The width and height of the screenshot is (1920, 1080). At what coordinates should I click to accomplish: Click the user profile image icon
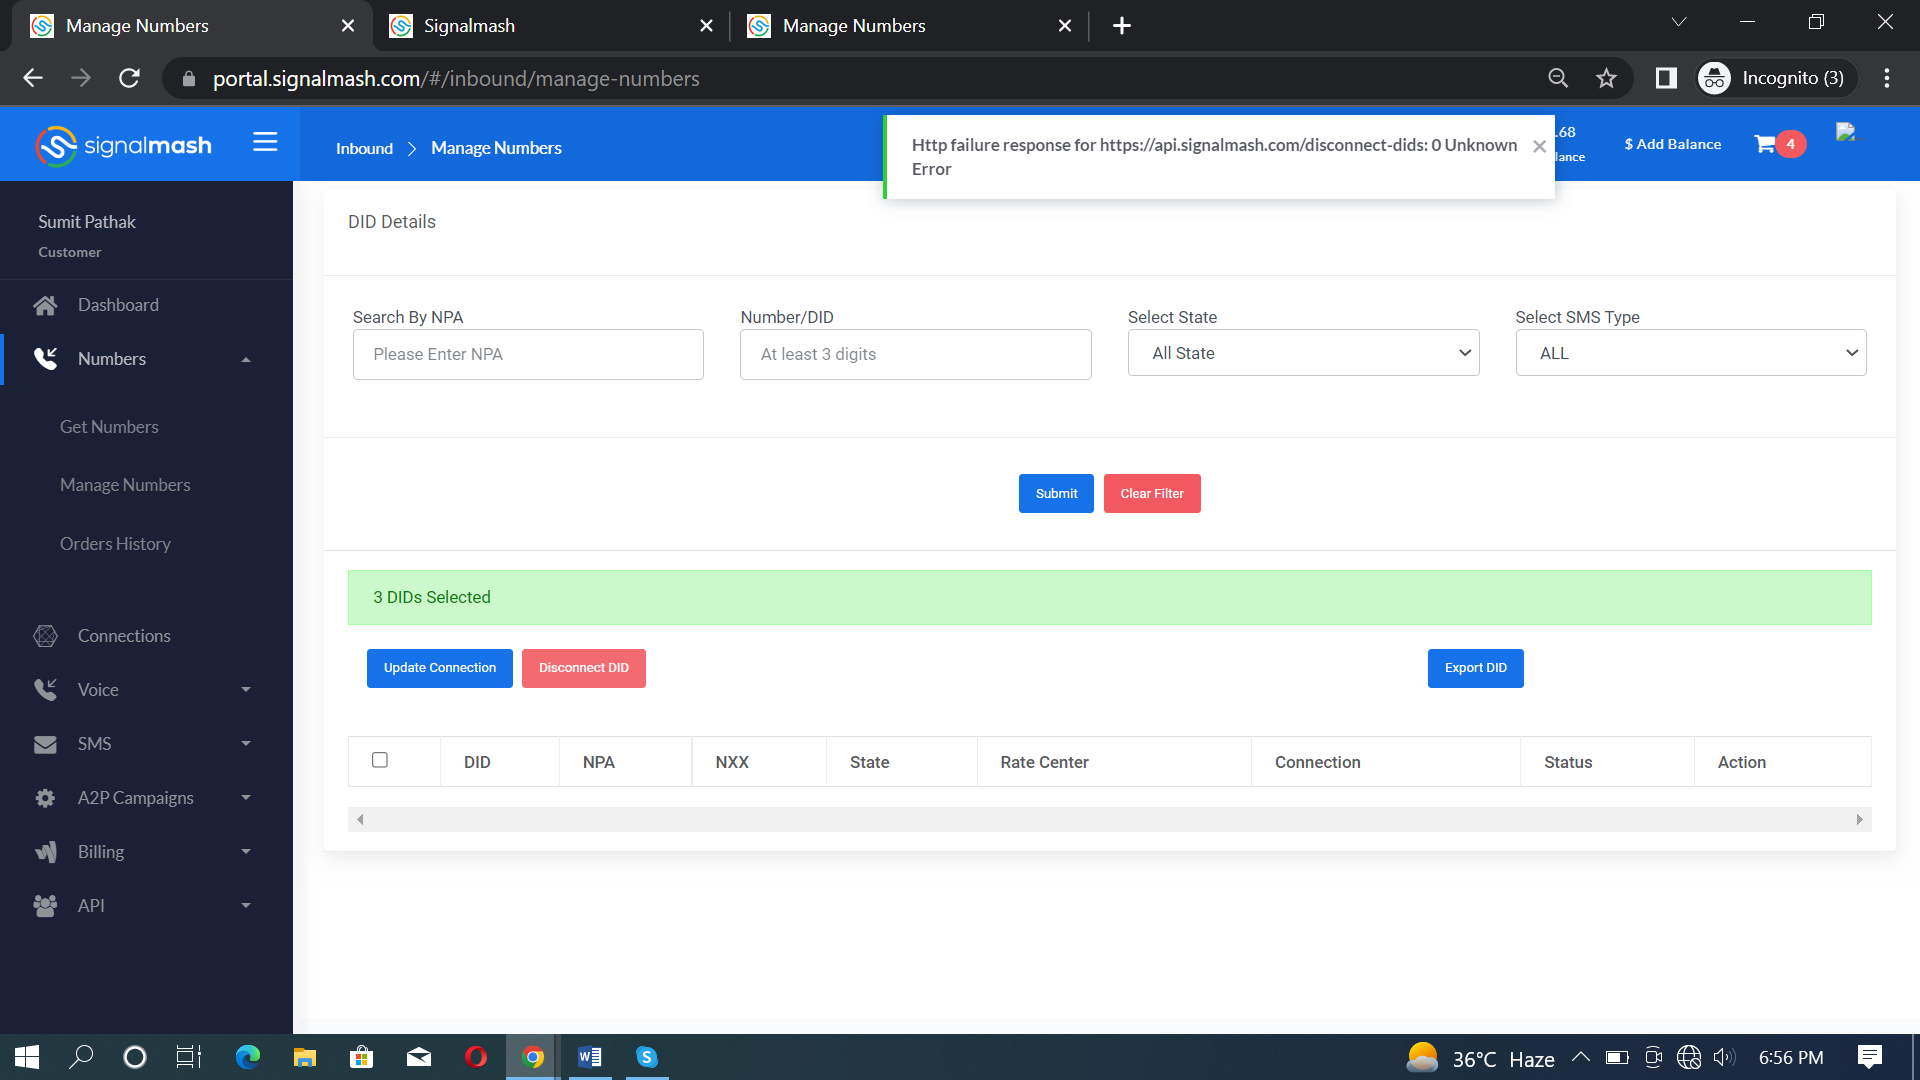tap(1846, 132)
